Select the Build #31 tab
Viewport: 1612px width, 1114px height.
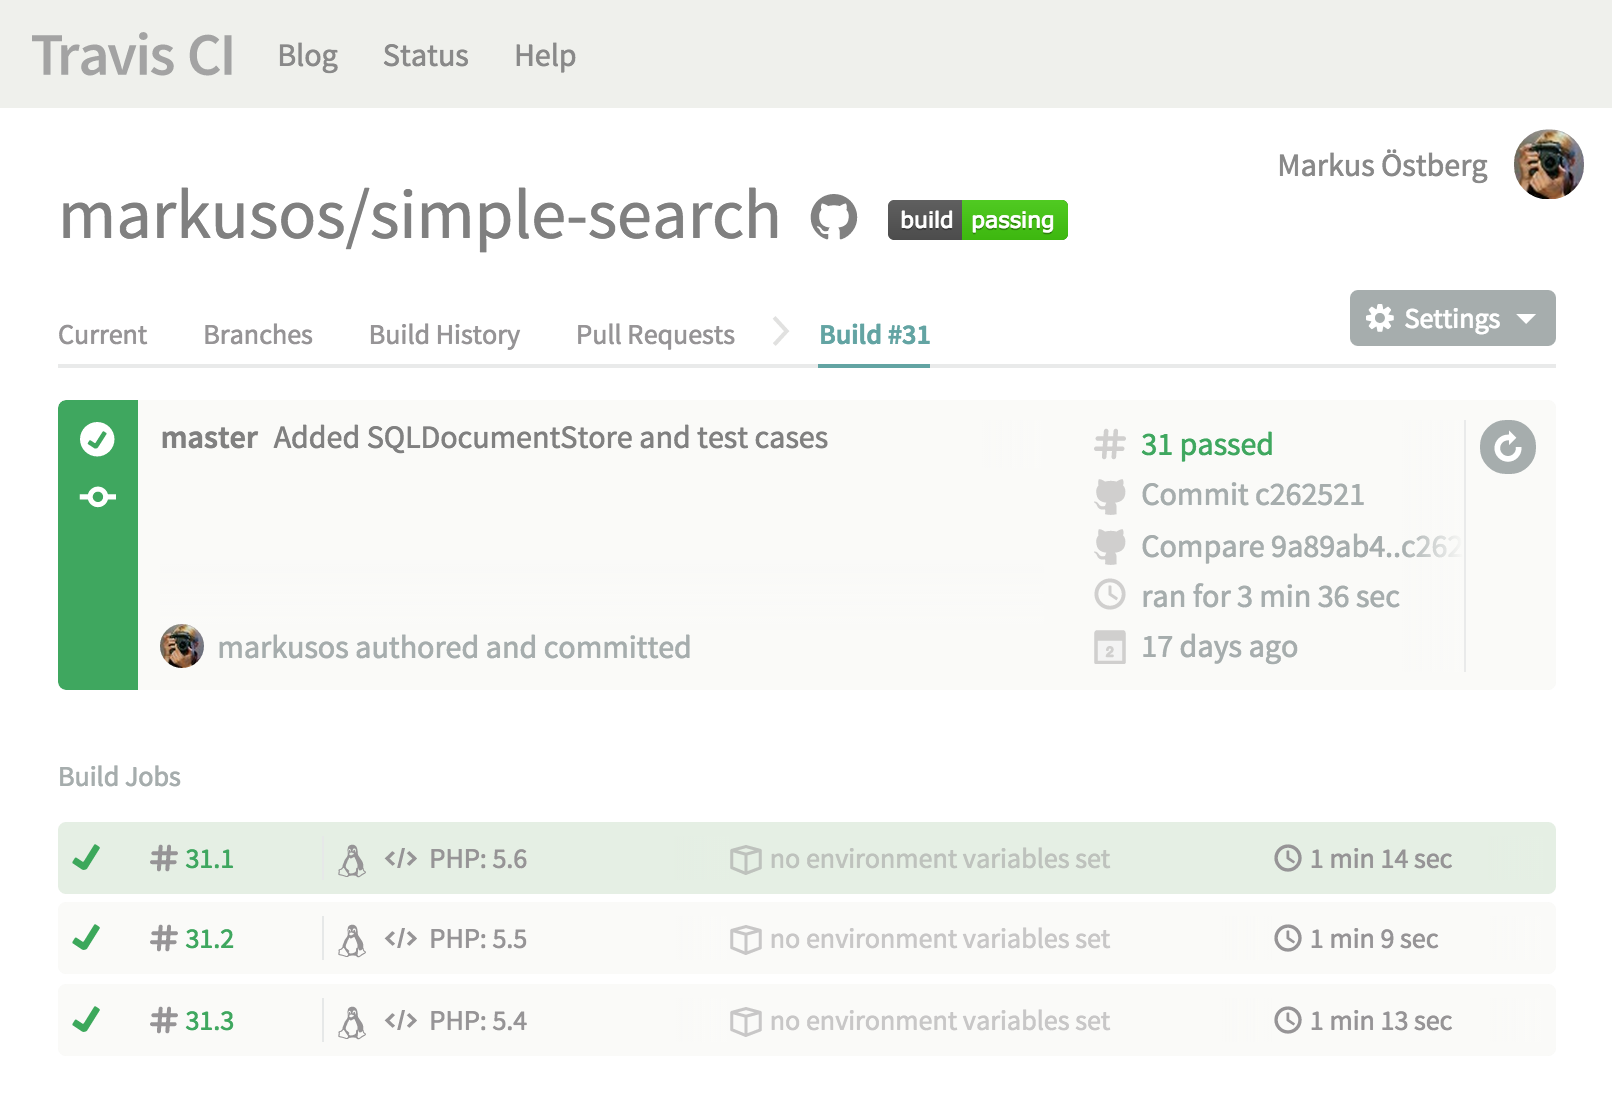coord(874,334)
